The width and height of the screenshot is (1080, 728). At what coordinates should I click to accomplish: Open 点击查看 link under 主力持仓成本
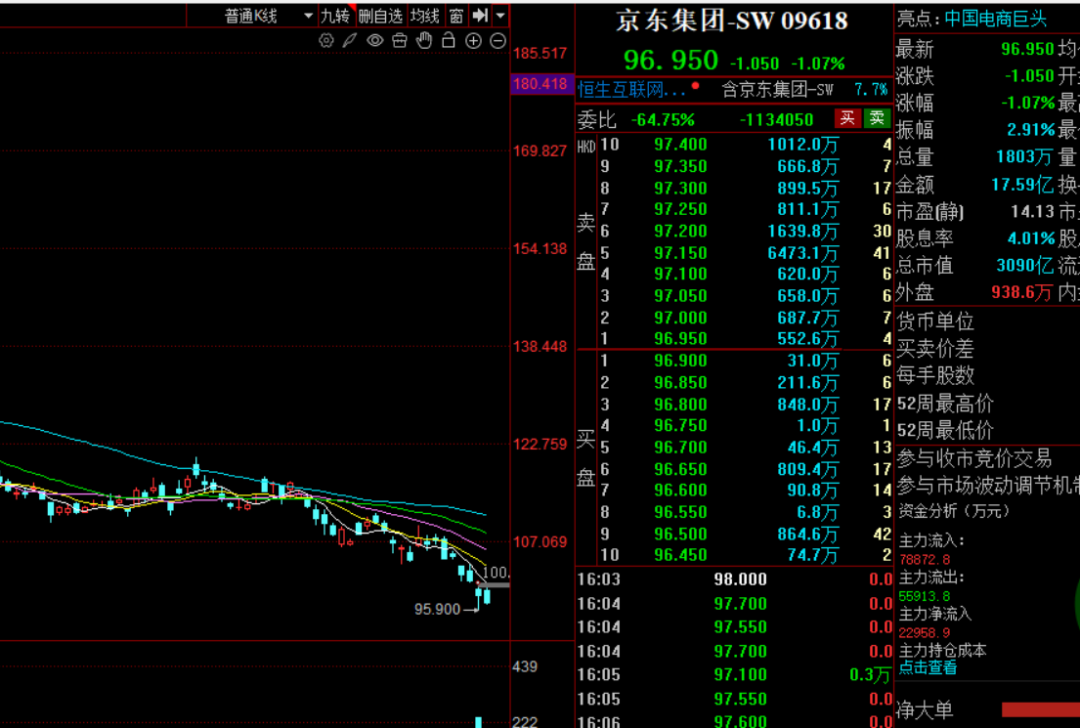point(928,667)
